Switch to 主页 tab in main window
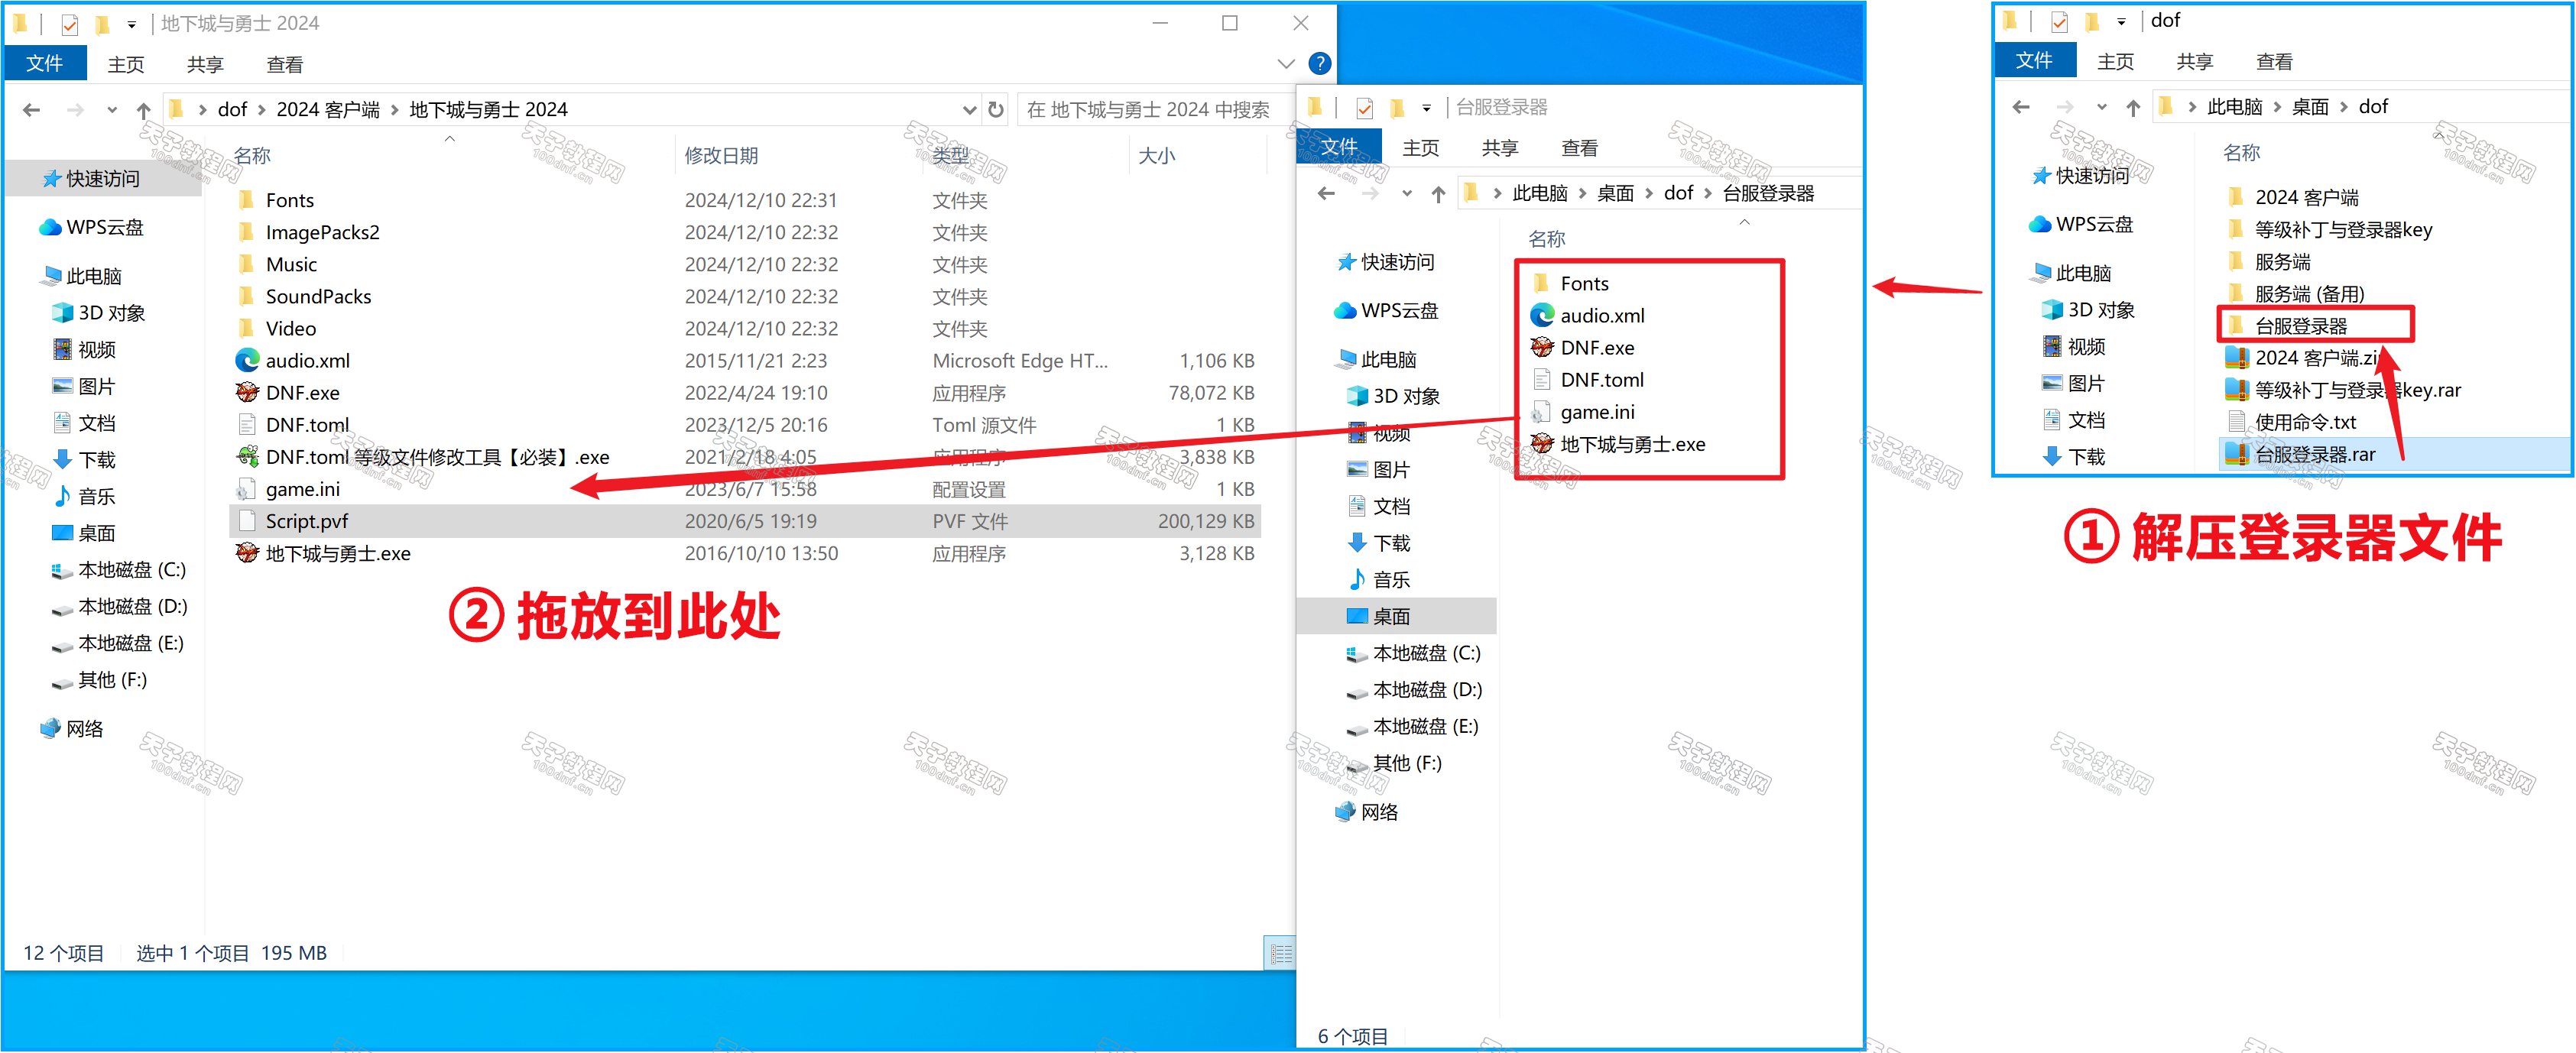2576x1053 pixels. click(126, 64)
